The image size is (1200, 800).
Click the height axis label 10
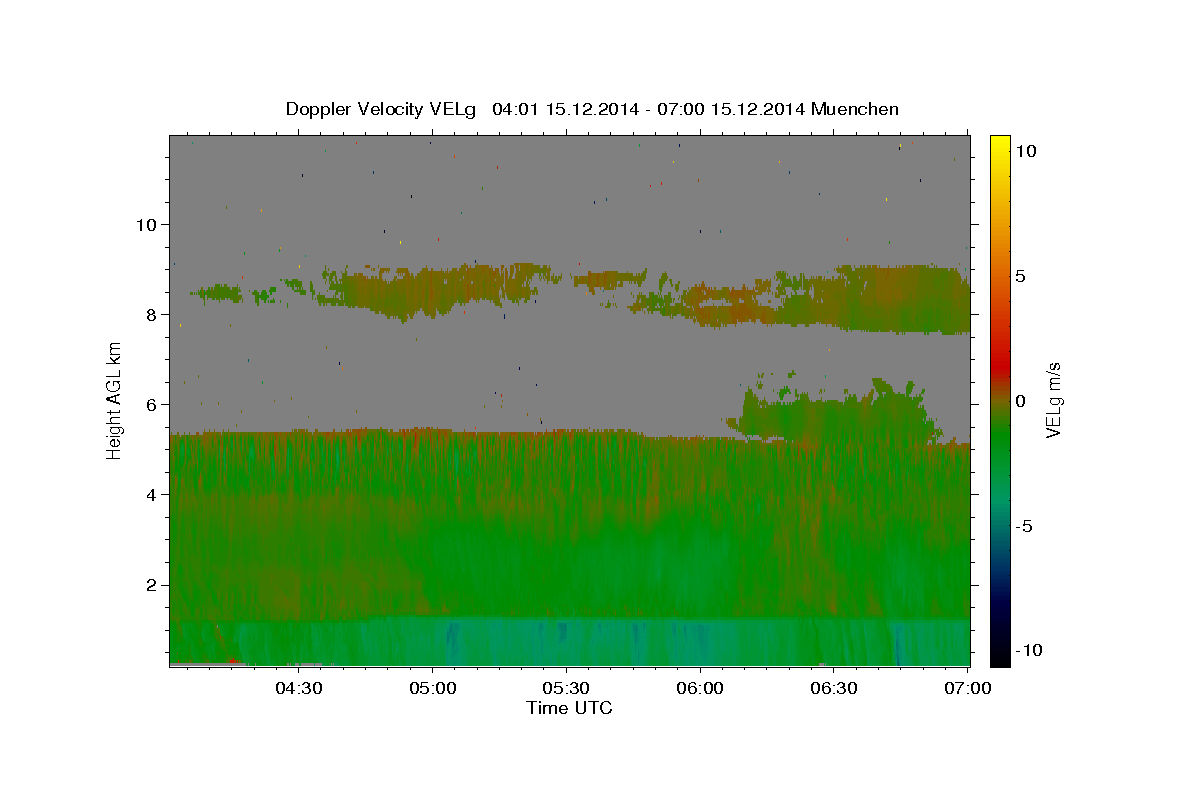point(146,224)
